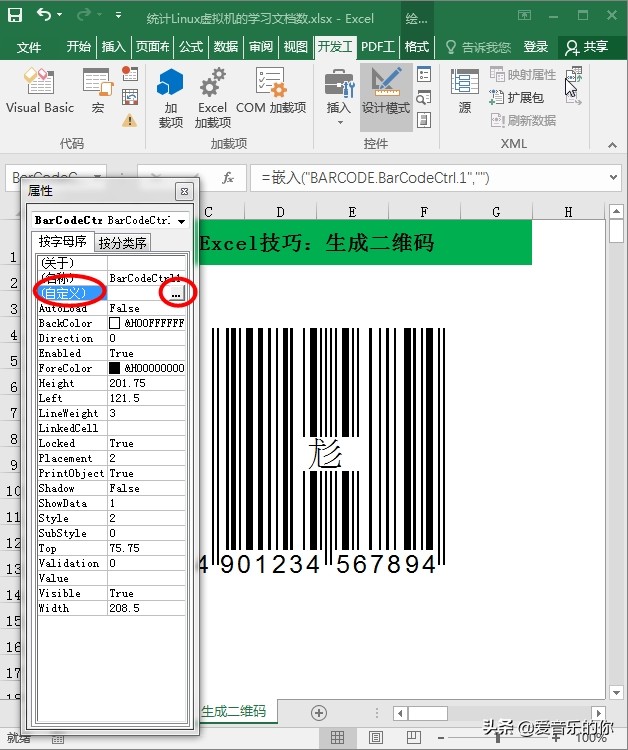Open the 文件 menu tab

pyautogui.click(x=29, y=47)
